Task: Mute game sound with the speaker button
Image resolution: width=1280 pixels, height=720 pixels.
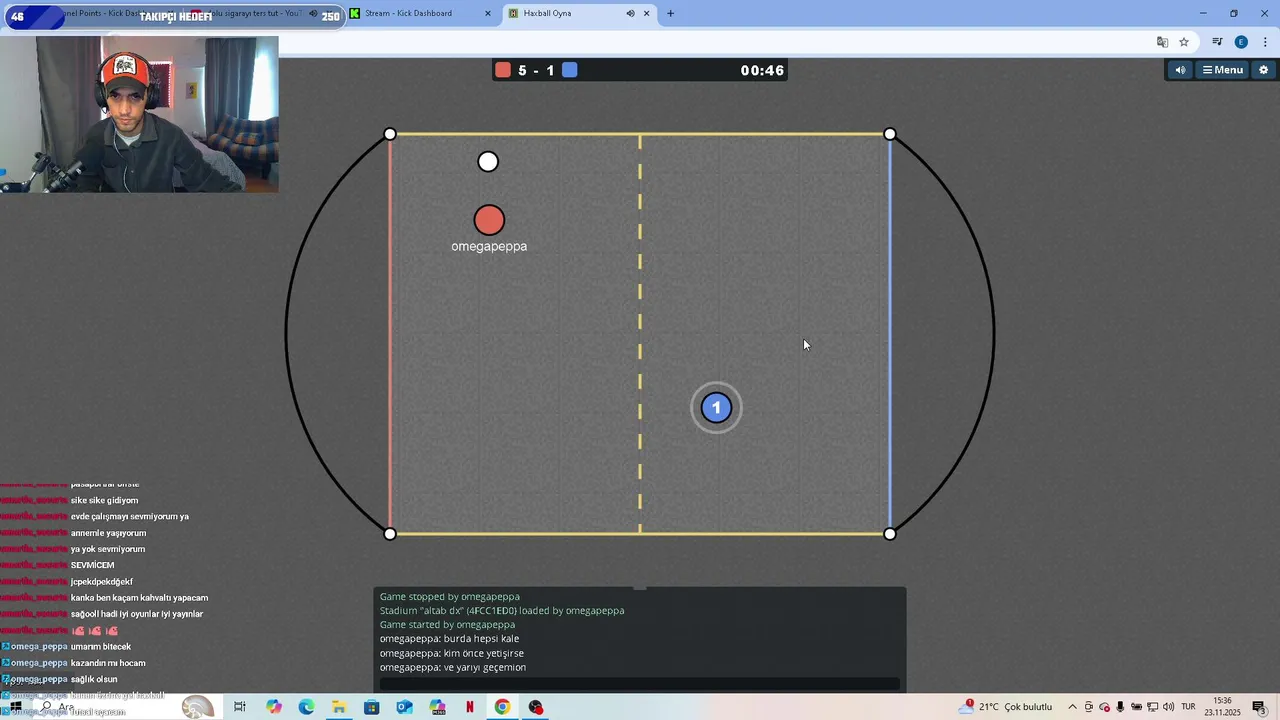Action: tap(1180, 70)
